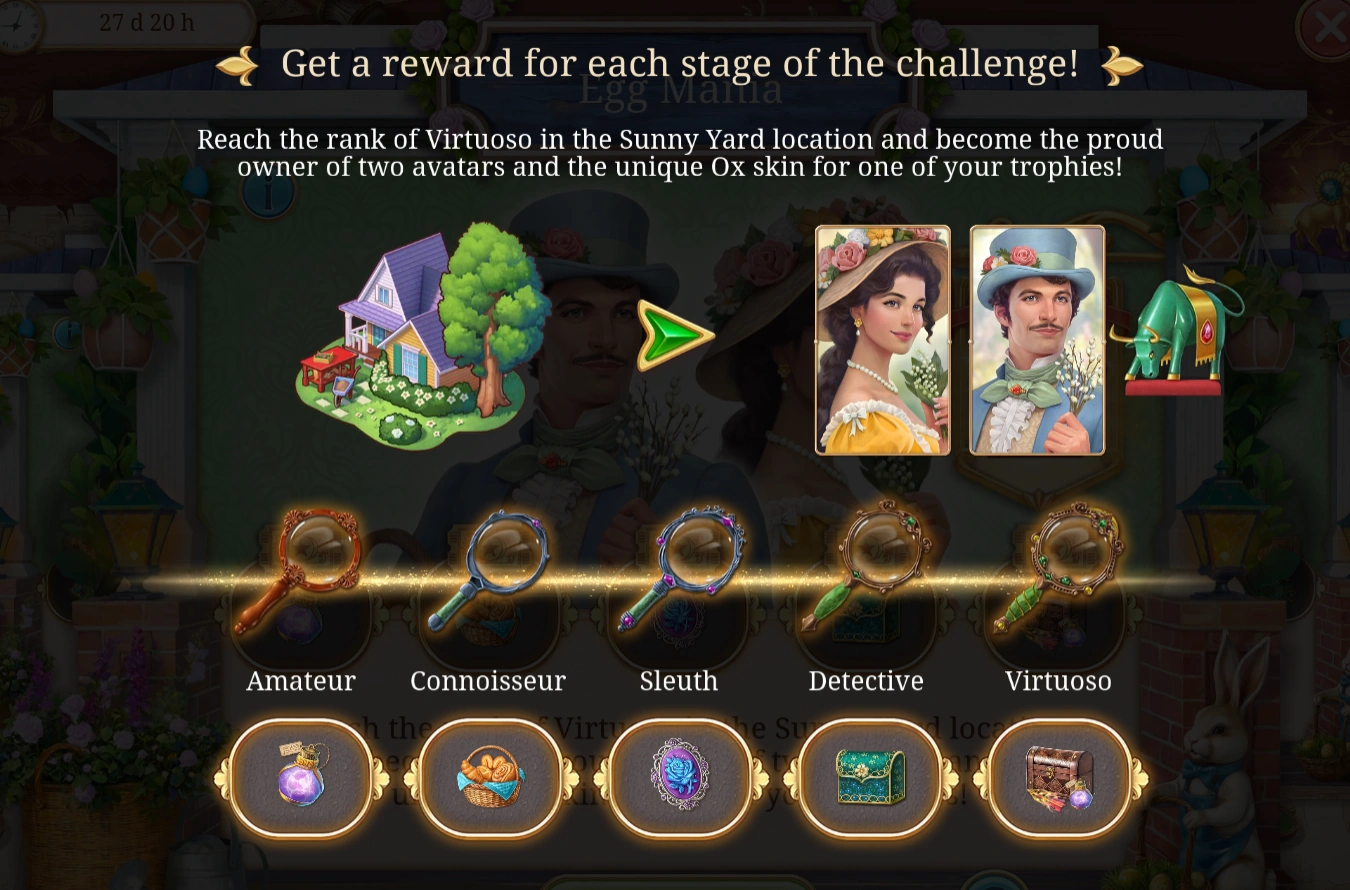Screen dimensions: 1350x890
Task: Click the Virtuoso magnifying glass icon
Action: pyautogui.click(x=1059, y=568)
